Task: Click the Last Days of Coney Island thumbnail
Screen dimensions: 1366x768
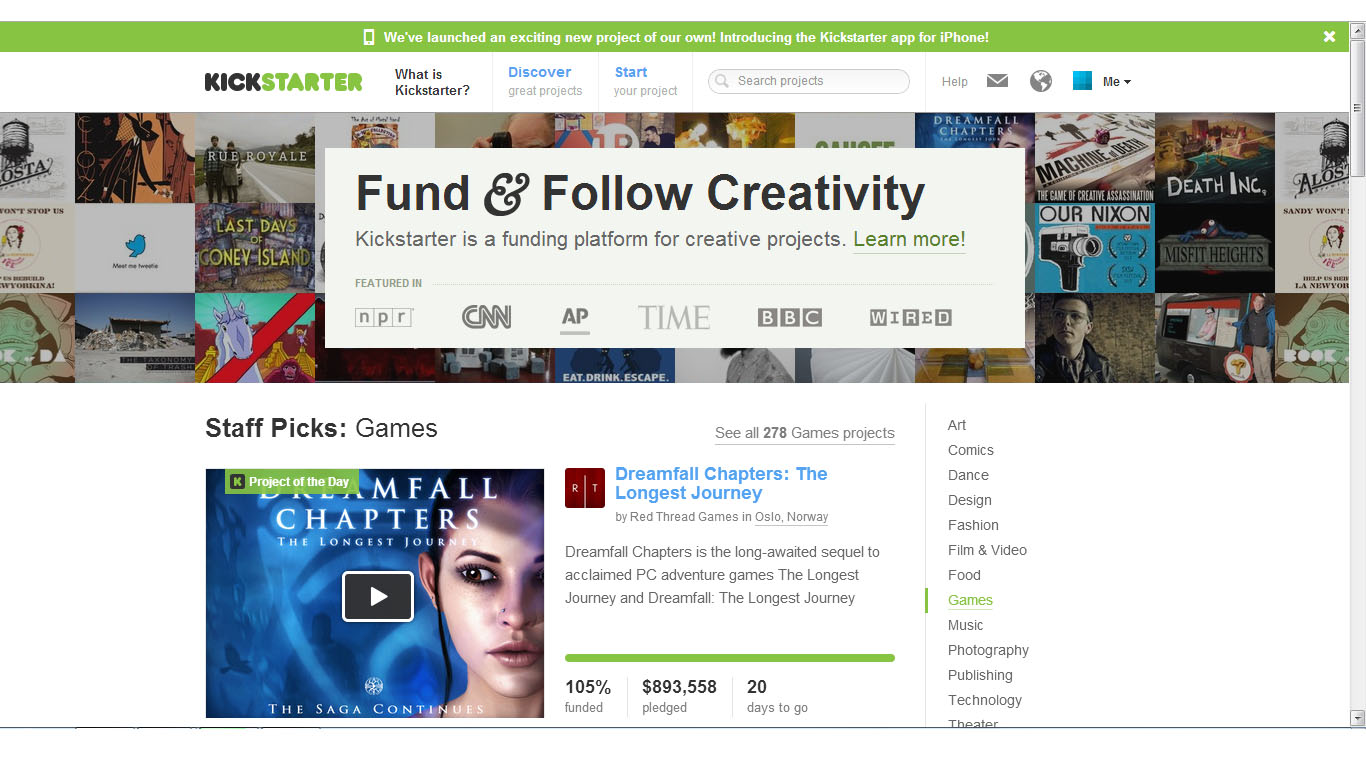Action: (x=255, y=248)
